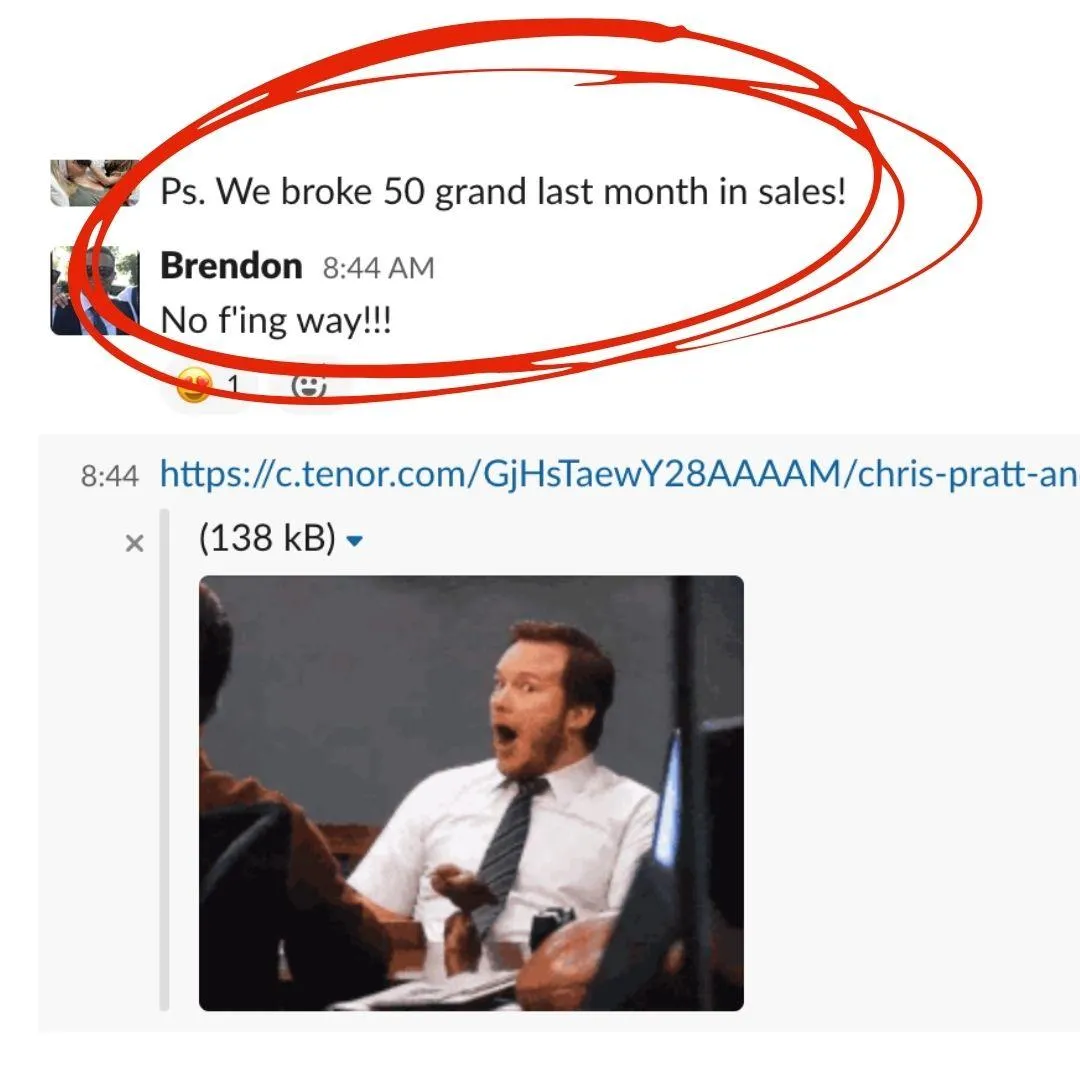
Task: Toggle the reaction count "1" pill
Action: 207,385
